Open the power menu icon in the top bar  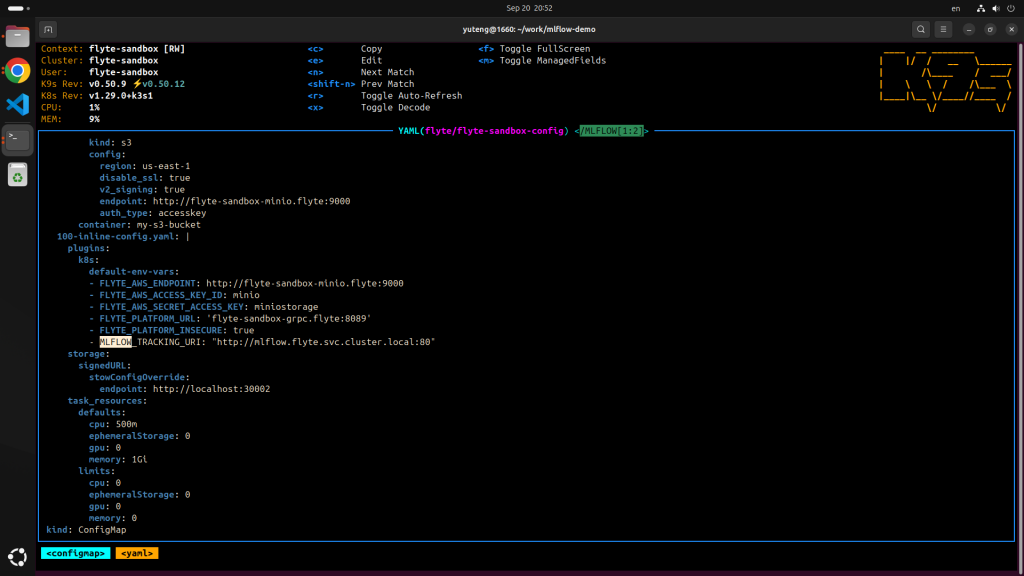(1011, 8)
